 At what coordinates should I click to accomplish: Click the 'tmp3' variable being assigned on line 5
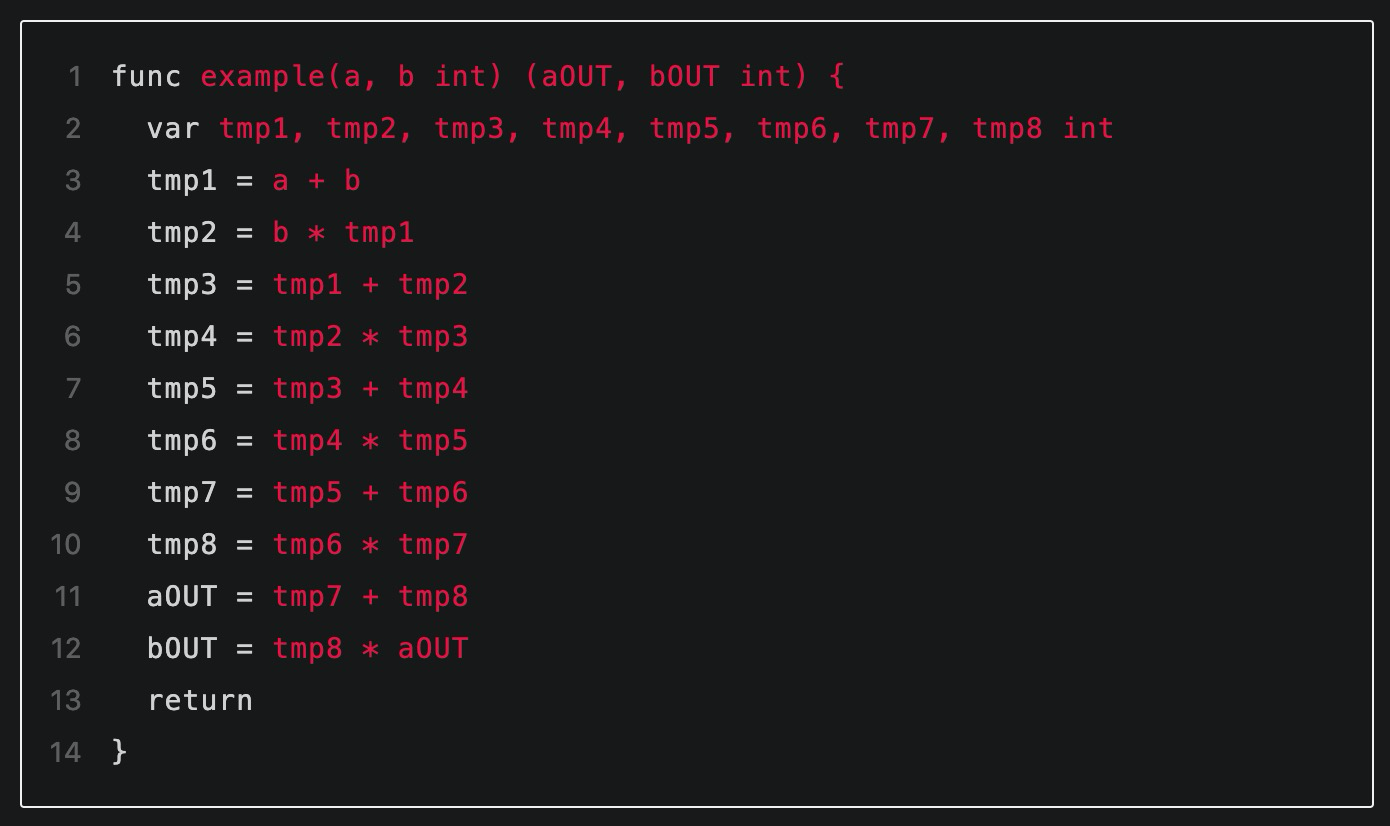point(182,284)
